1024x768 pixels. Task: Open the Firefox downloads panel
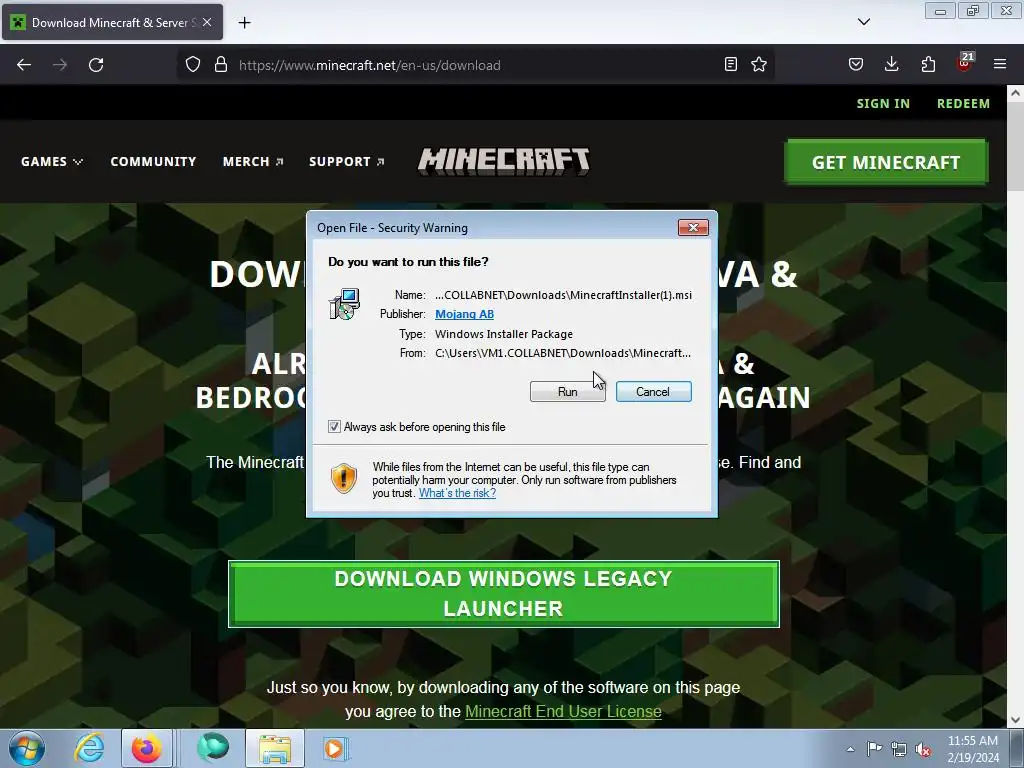coord(891,64)
